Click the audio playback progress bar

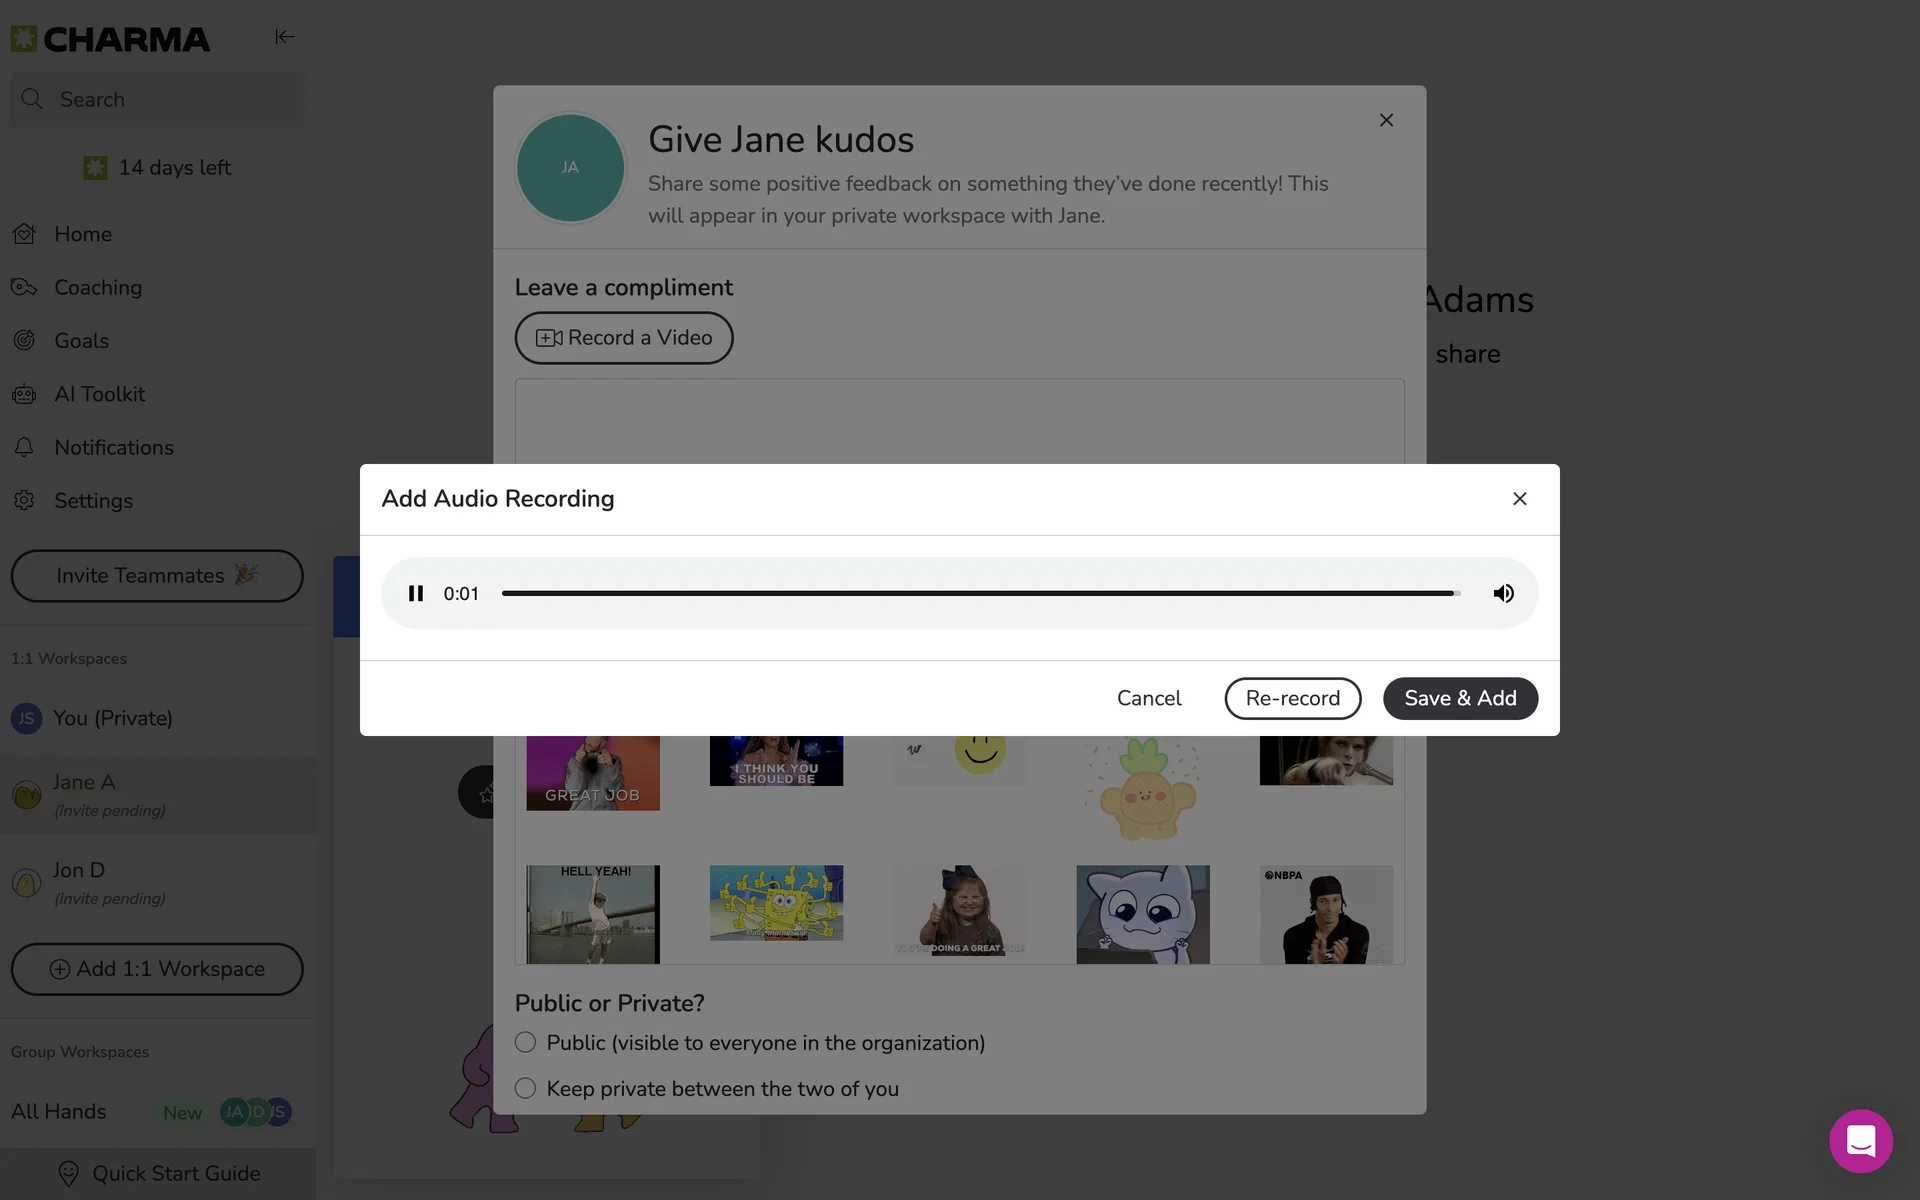pyautogui.click(x=980, y=593)
